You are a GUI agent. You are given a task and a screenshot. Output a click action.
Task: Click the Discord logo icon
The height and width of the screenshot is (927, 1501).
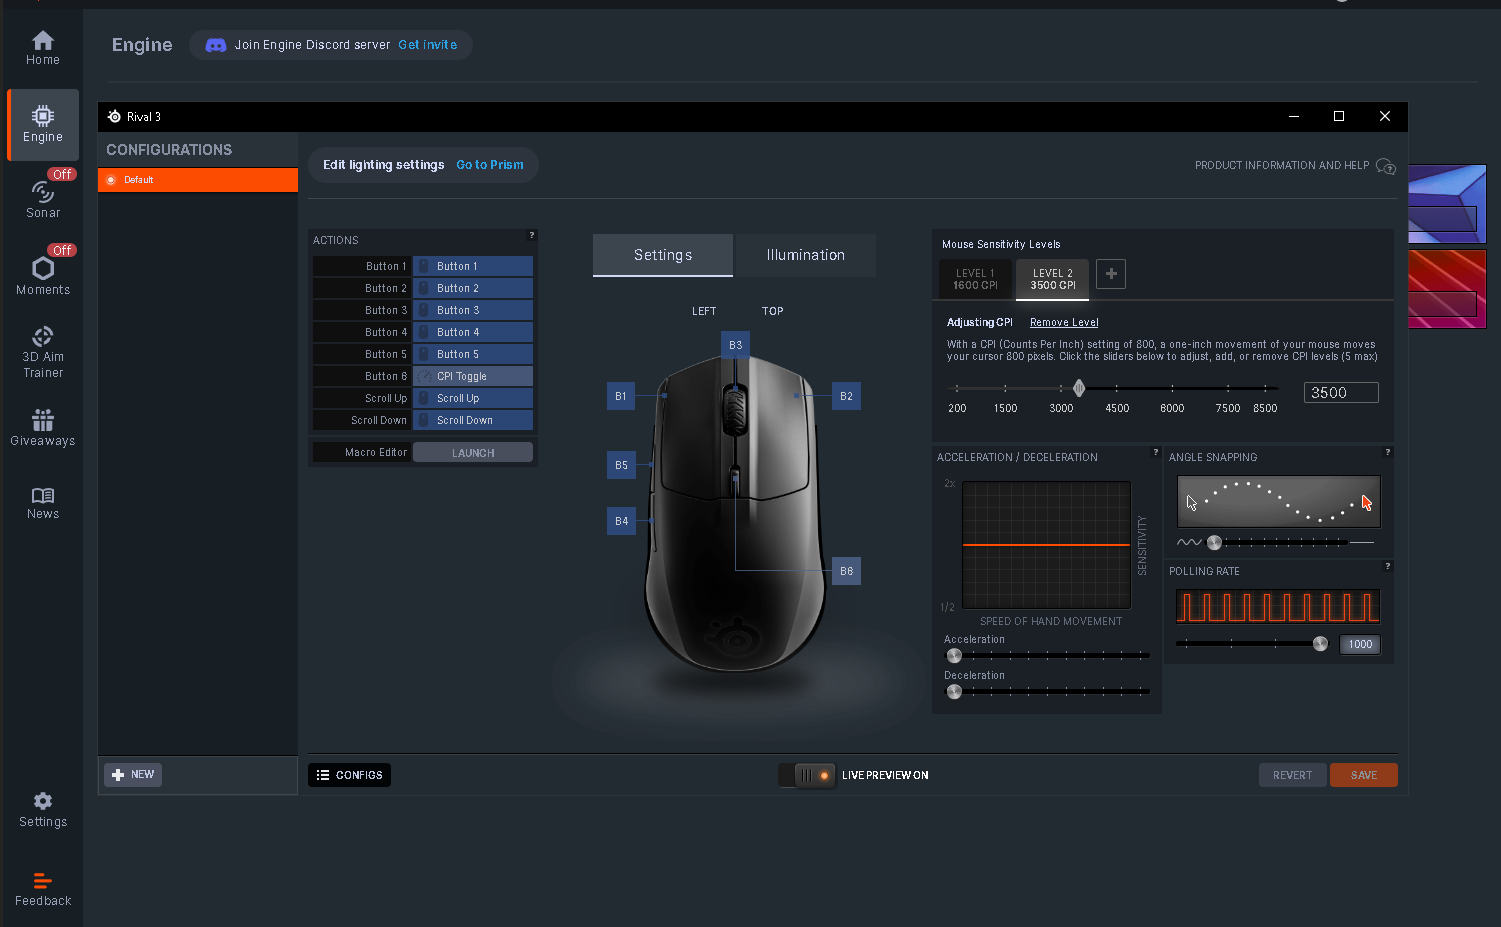tap(215, 45)
